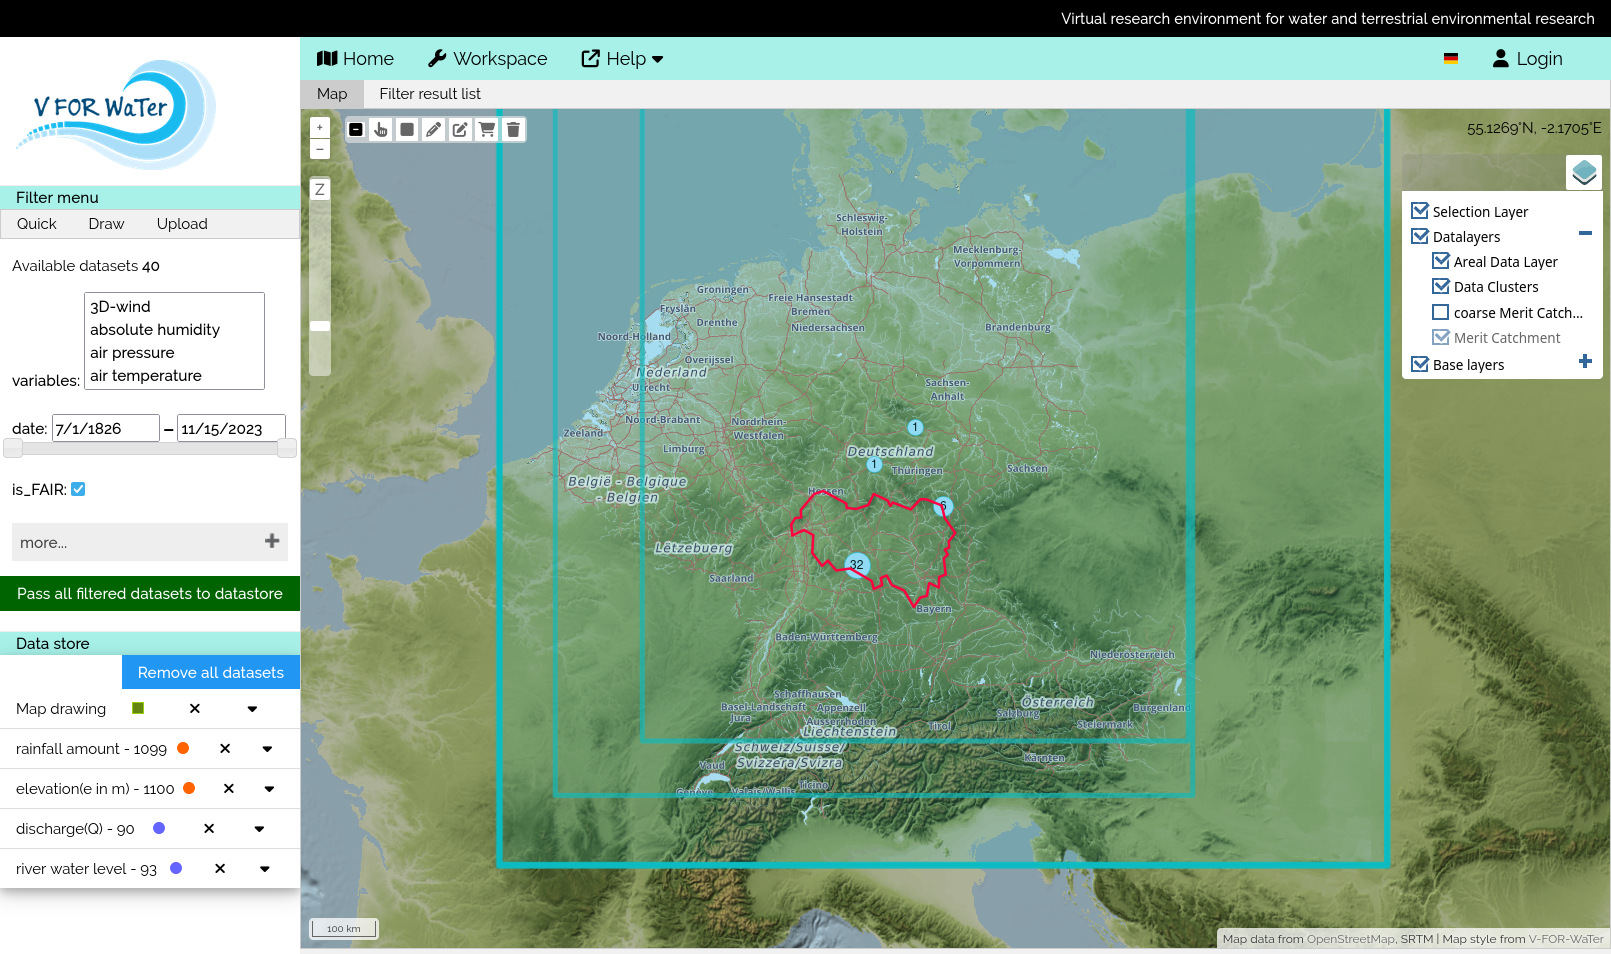Click Pass all filtered datasets to datastore
The height and width of the screenshot is (954, 1611).
tap(150, 594)
